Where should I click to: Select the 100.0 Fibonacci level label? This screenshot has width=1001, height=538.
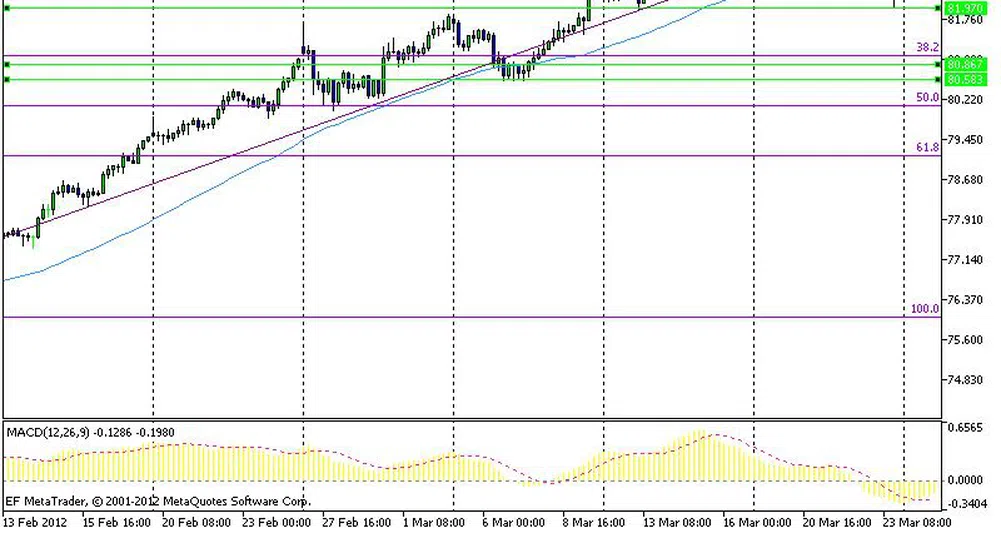925,310
